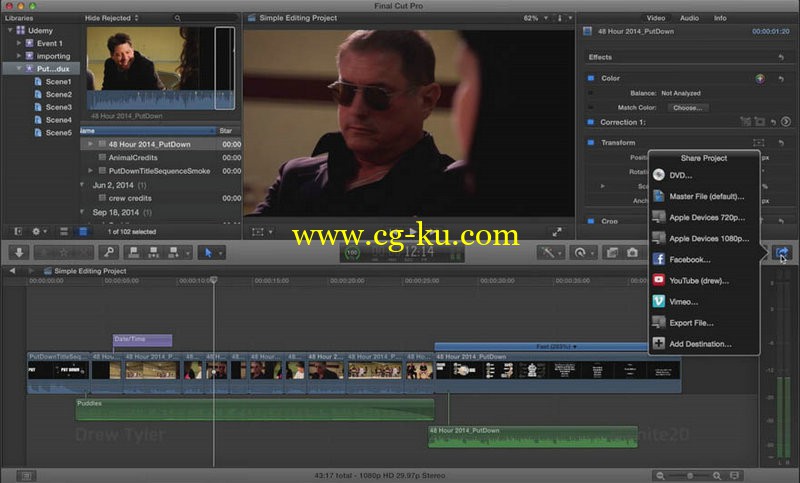Choose YouTube (drew) share option
This screenshot has width=800, height=483.
tap(704, 281)
